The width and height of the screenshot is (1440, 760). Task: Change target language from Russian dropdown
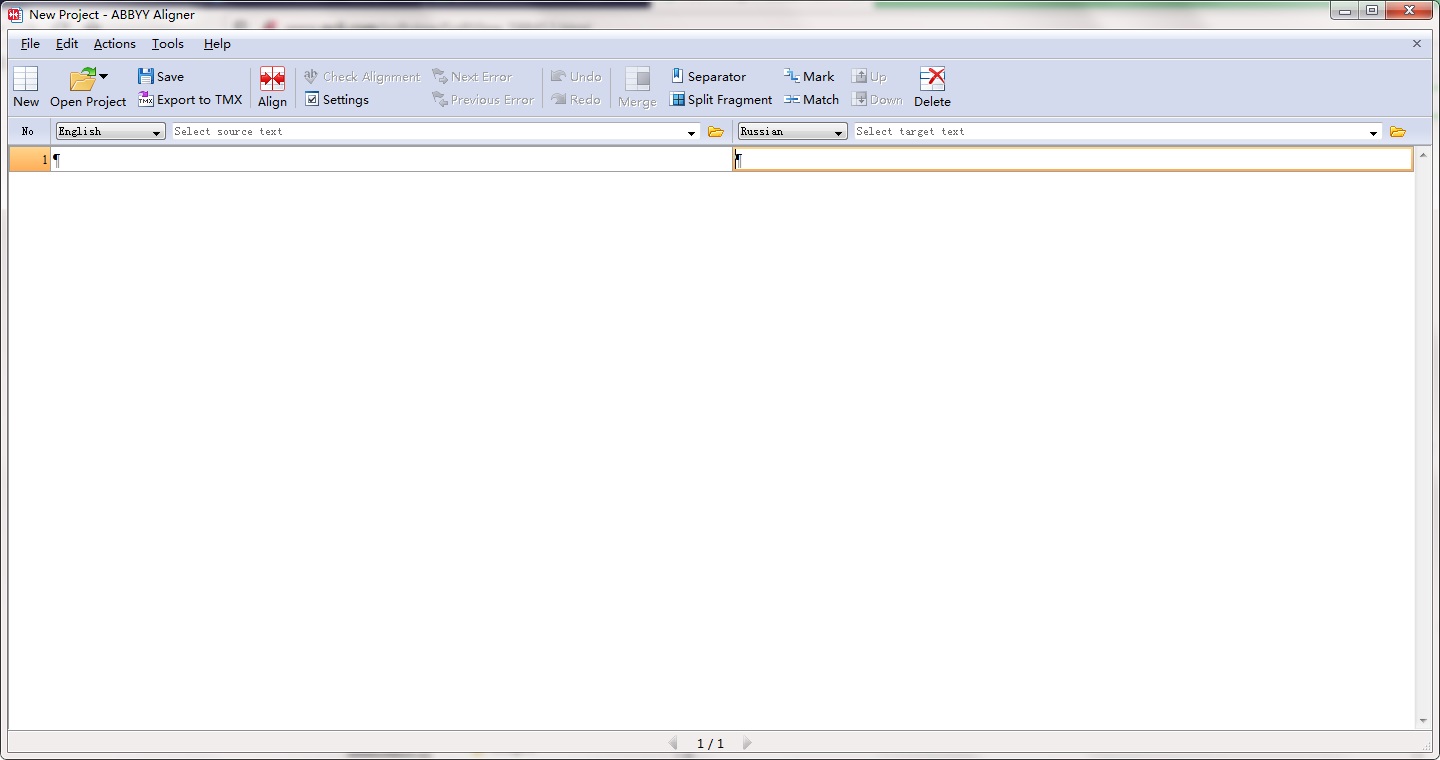(x=792, y=131)
